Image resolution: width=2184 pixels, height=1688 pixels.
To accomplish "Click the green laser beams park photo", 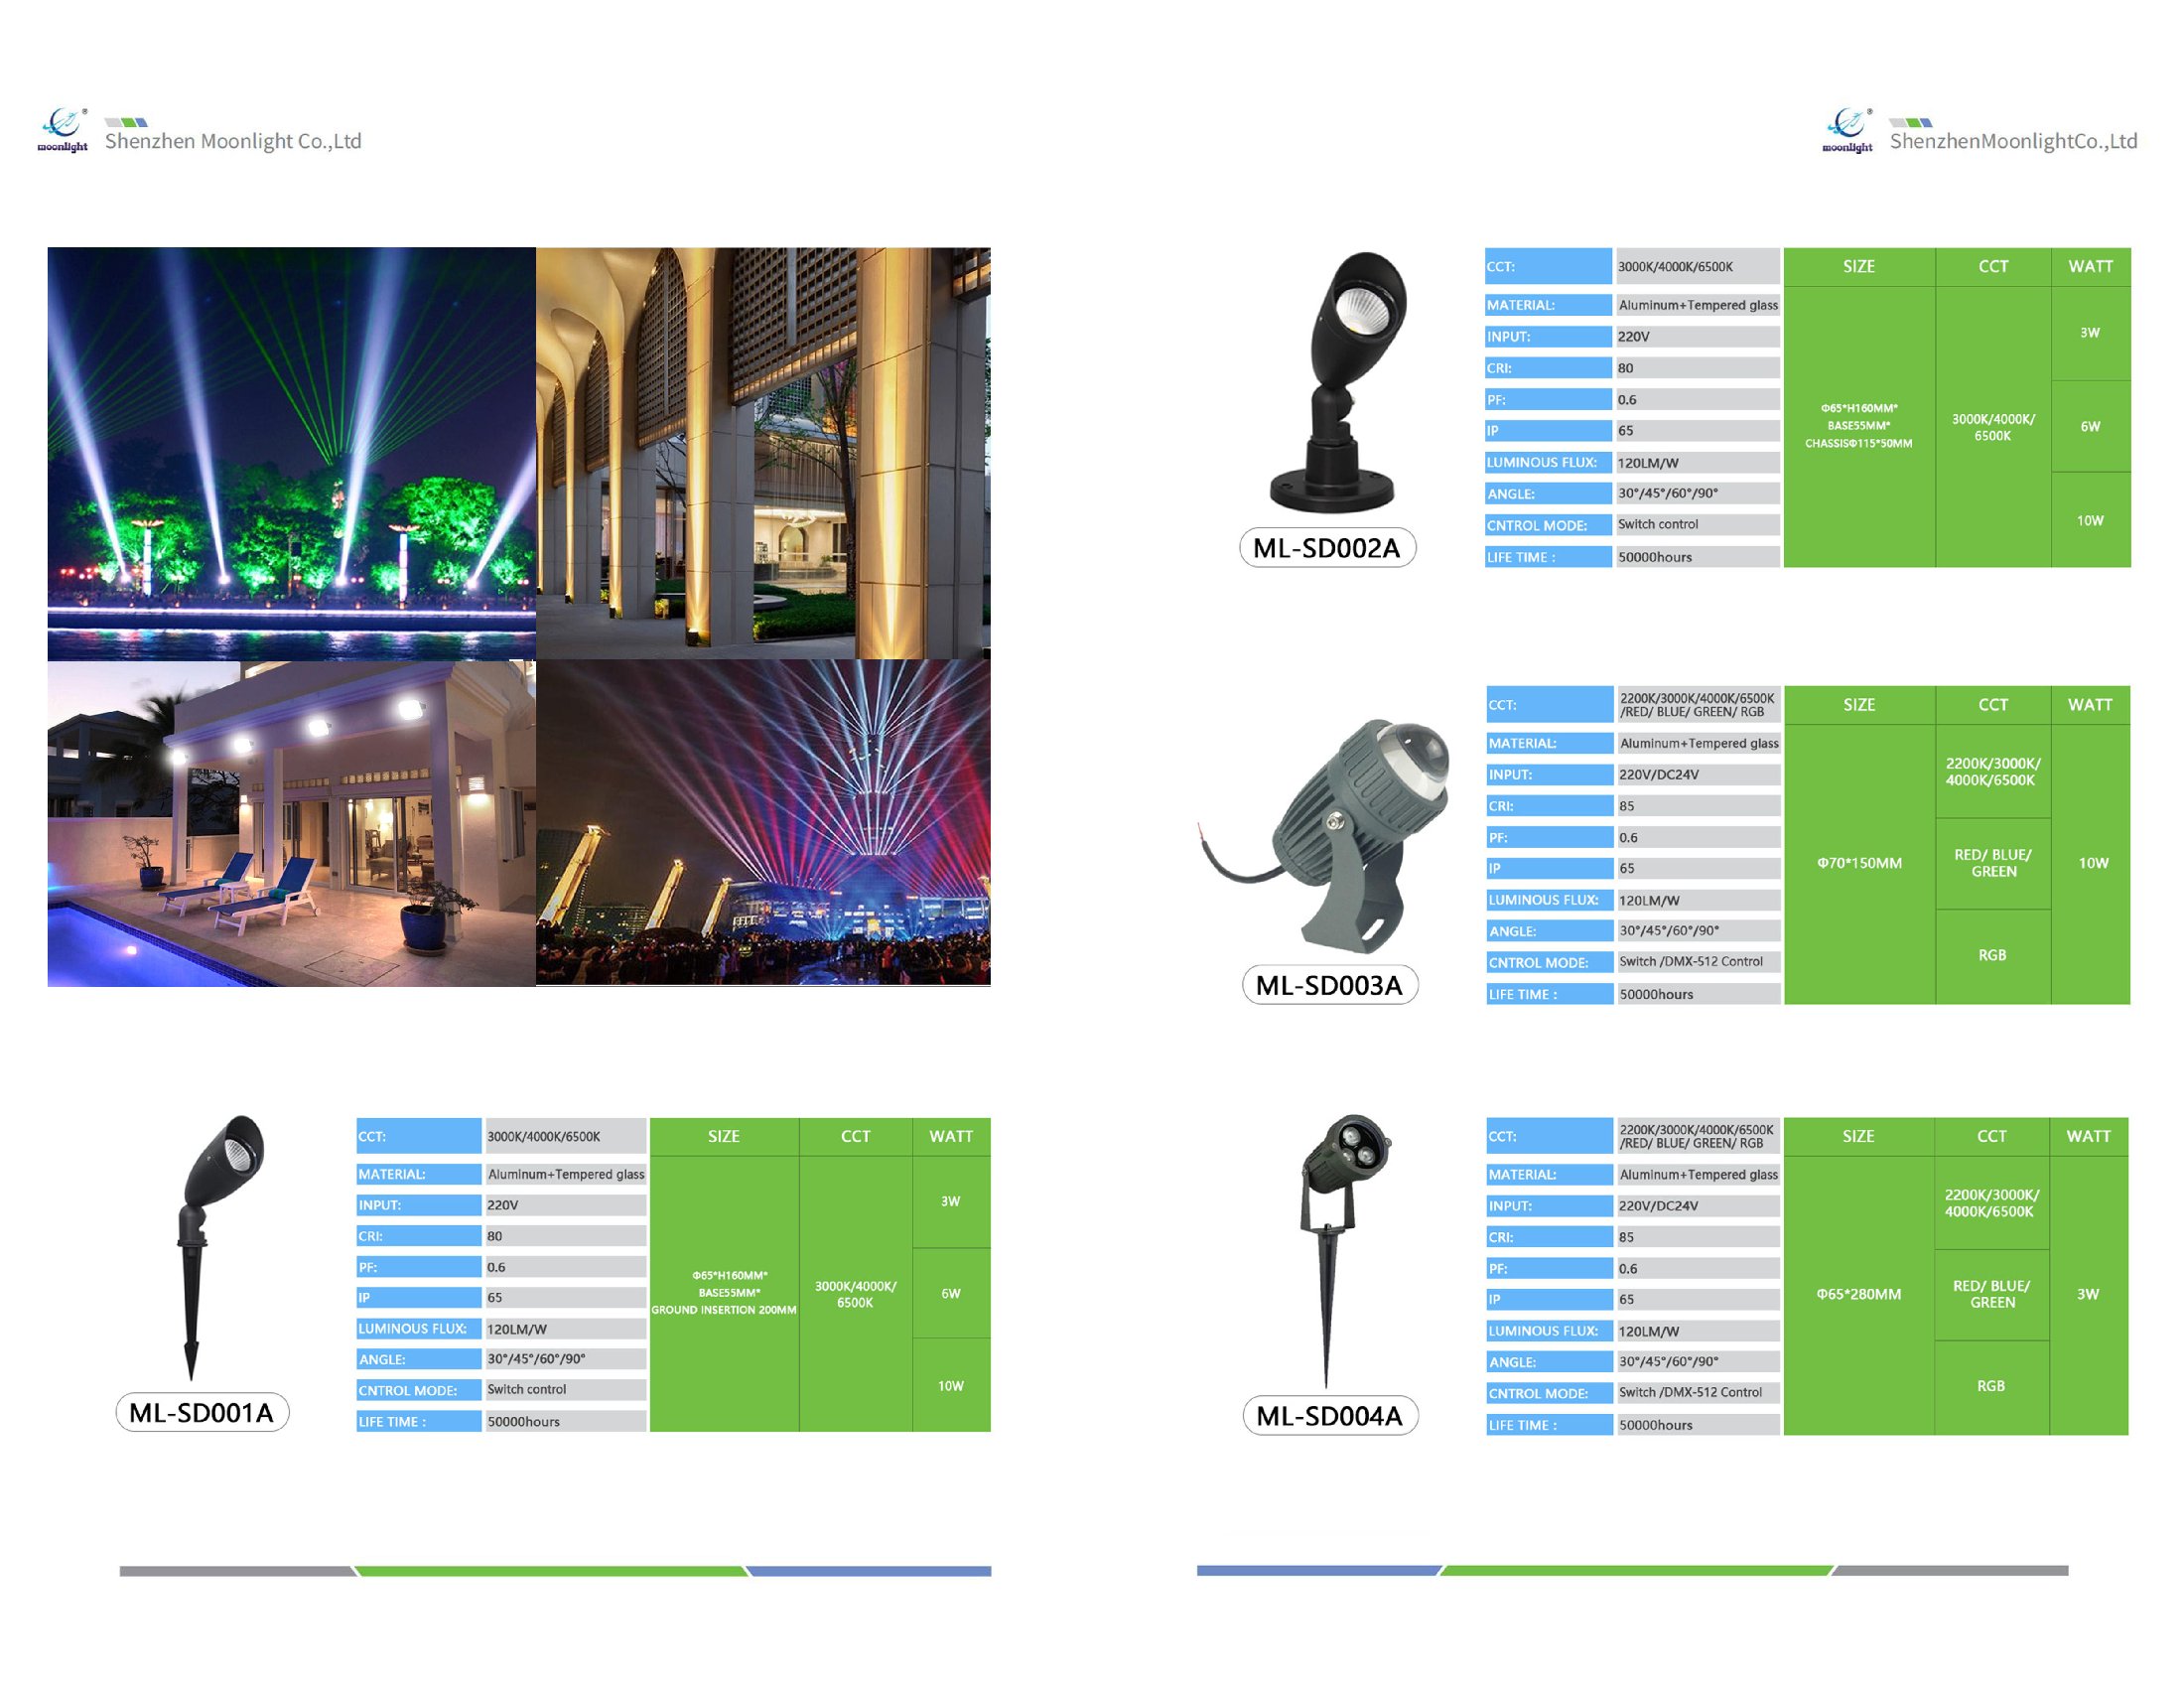I will click(291, 453).
